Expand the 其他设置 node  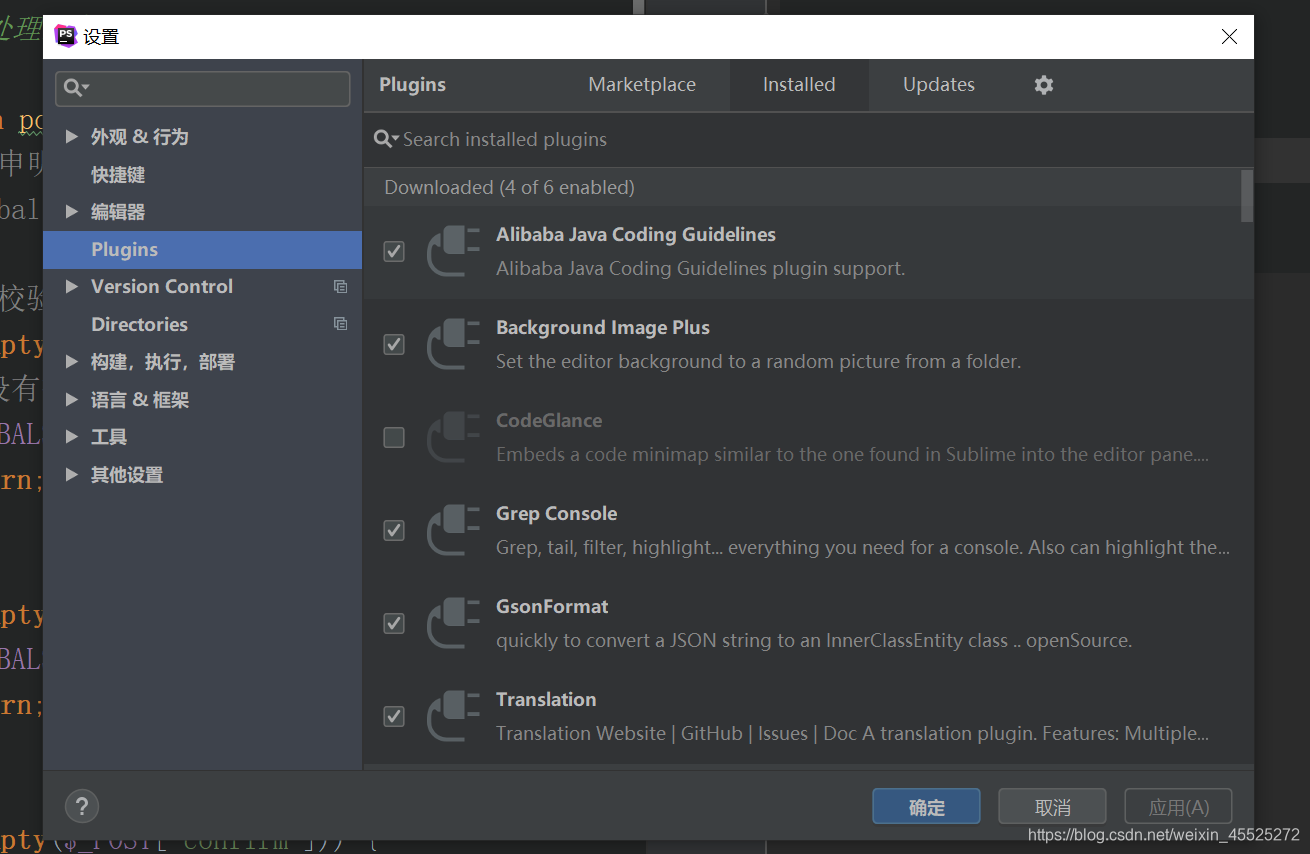(x=71, y=474)
